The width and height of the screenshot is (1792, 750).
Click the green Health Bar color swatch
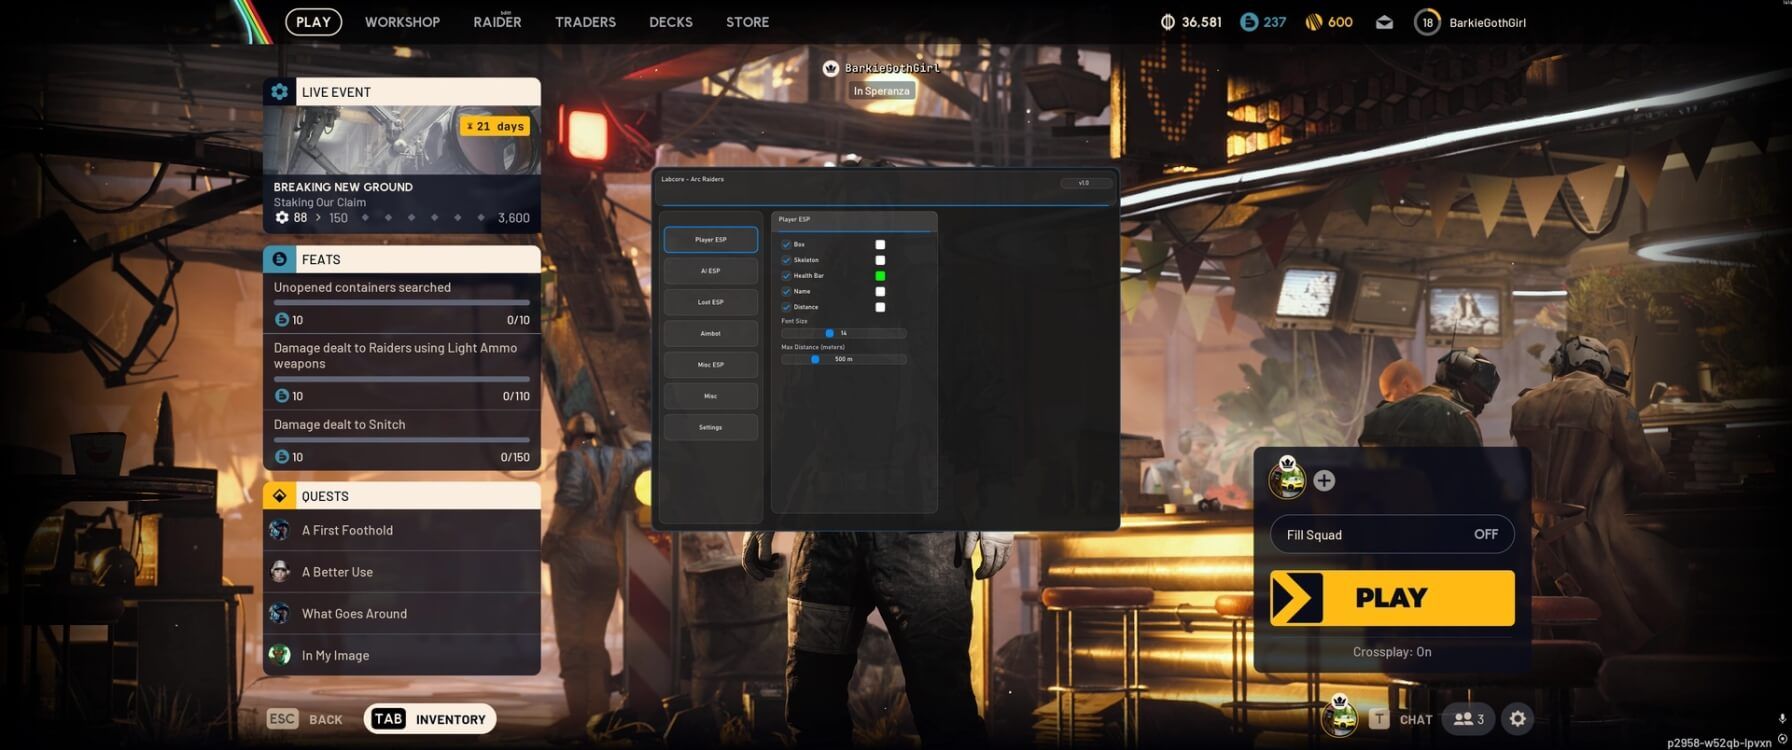tap(880, 276)
